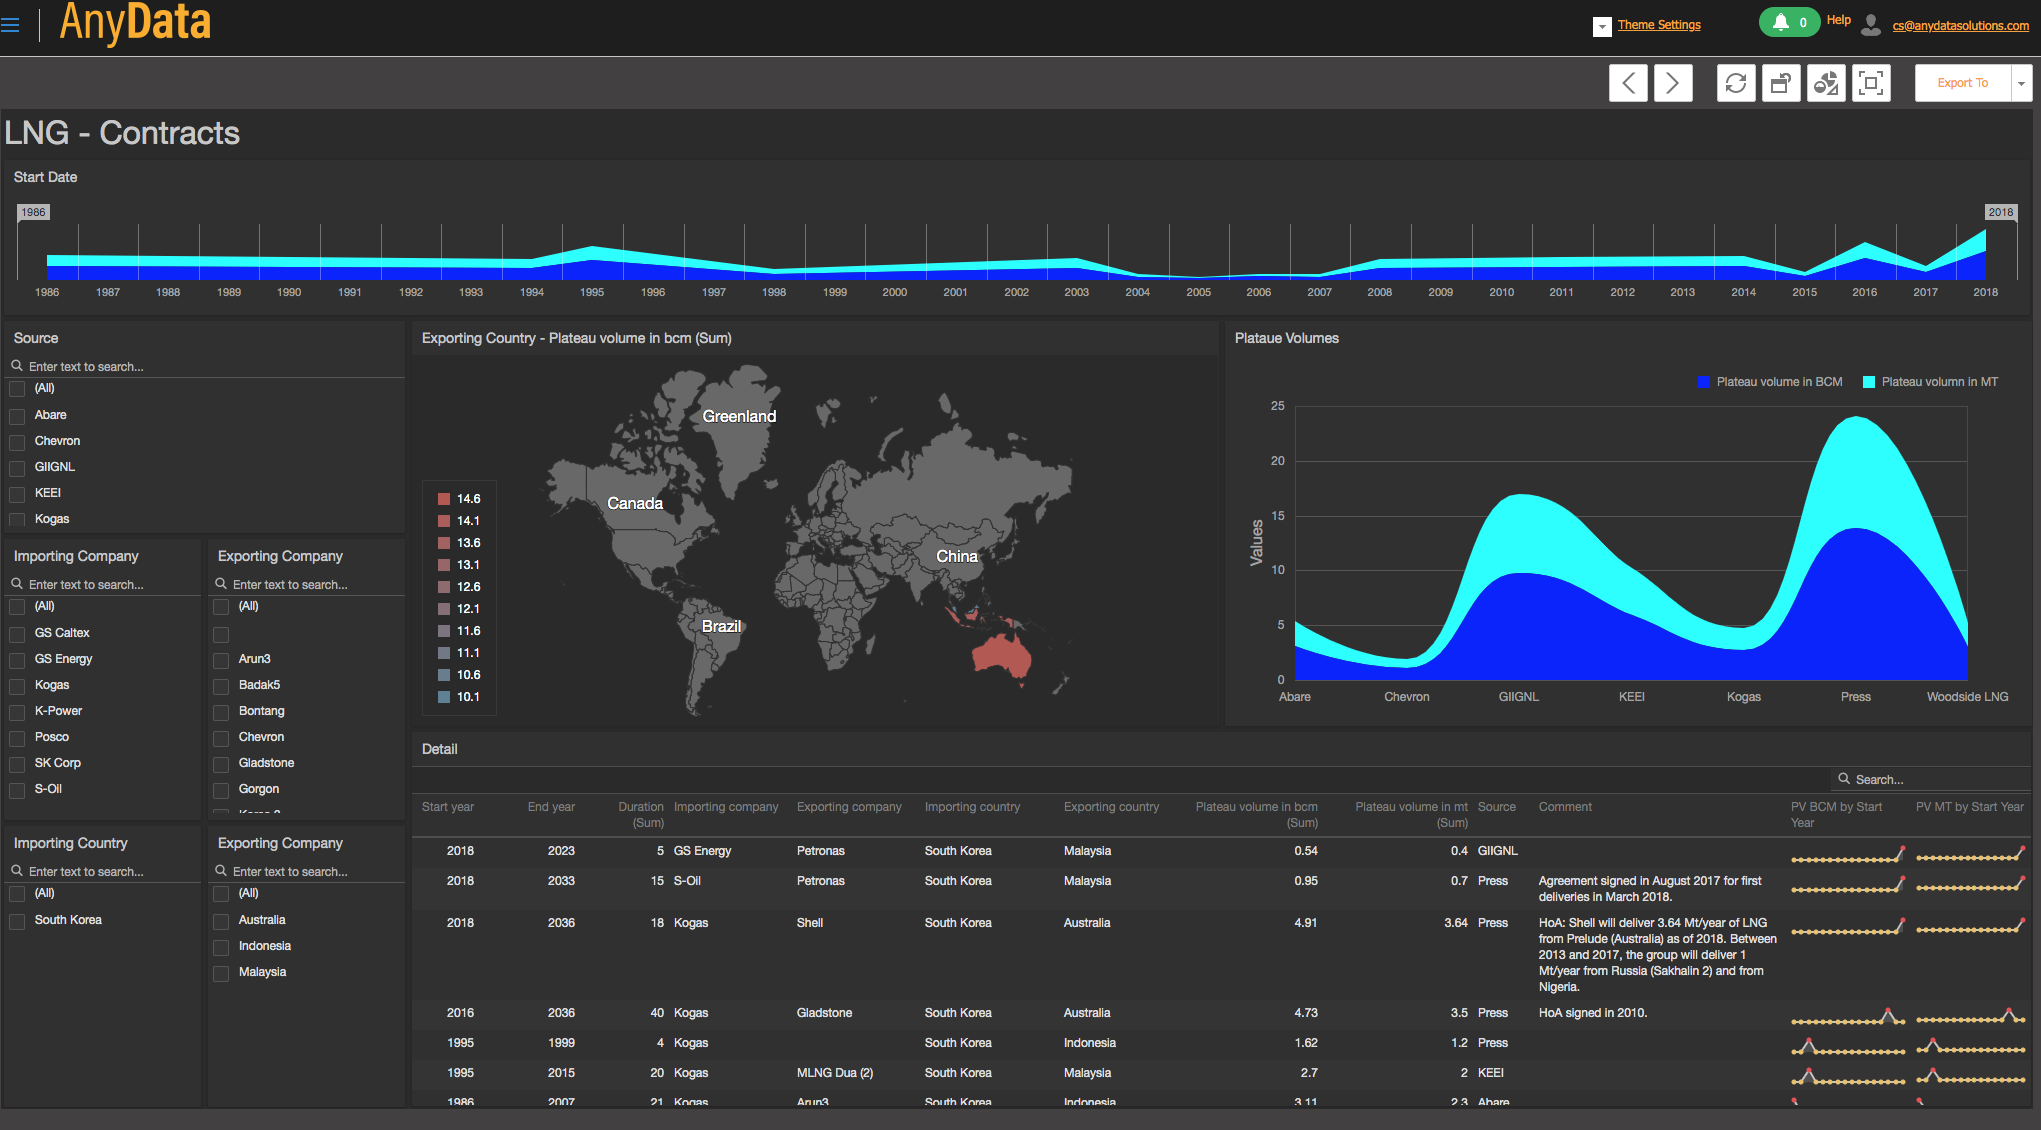
Task: Toggle fullscreen mode icon
Action: click(x=1871, y=83)
